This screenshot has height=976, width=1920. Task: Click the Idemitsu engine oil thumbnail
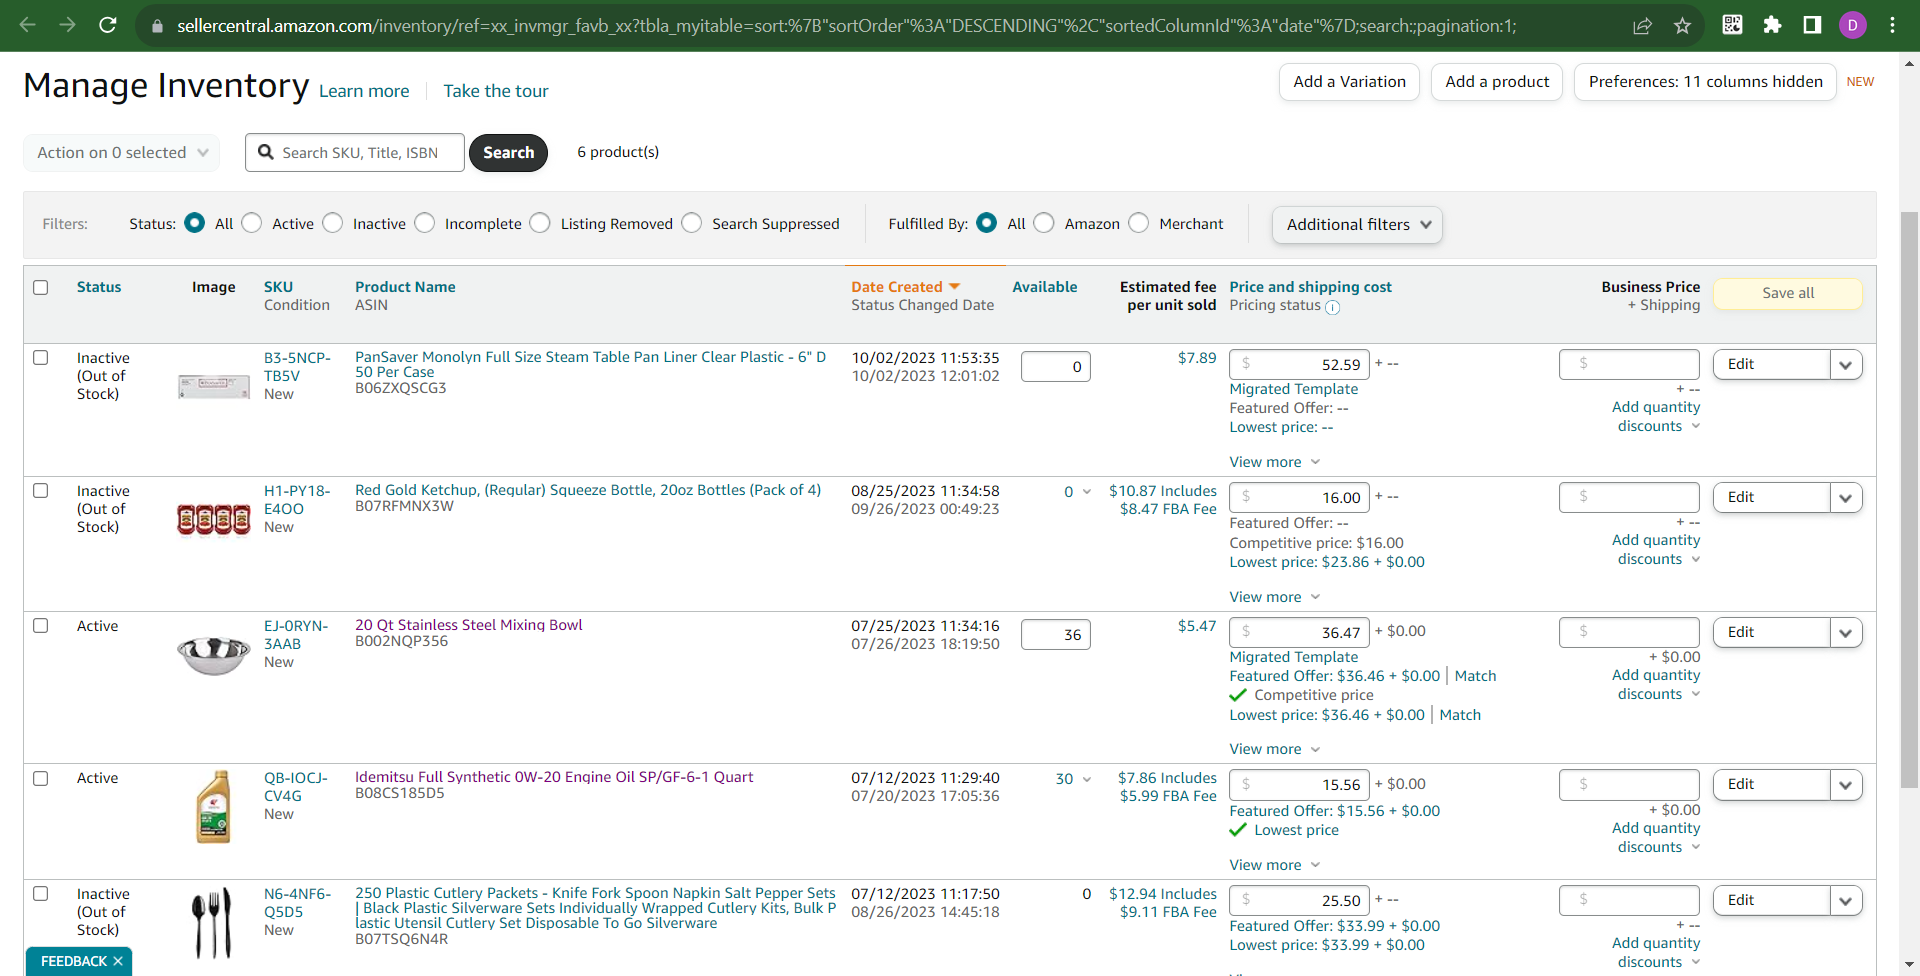[214, 807]
